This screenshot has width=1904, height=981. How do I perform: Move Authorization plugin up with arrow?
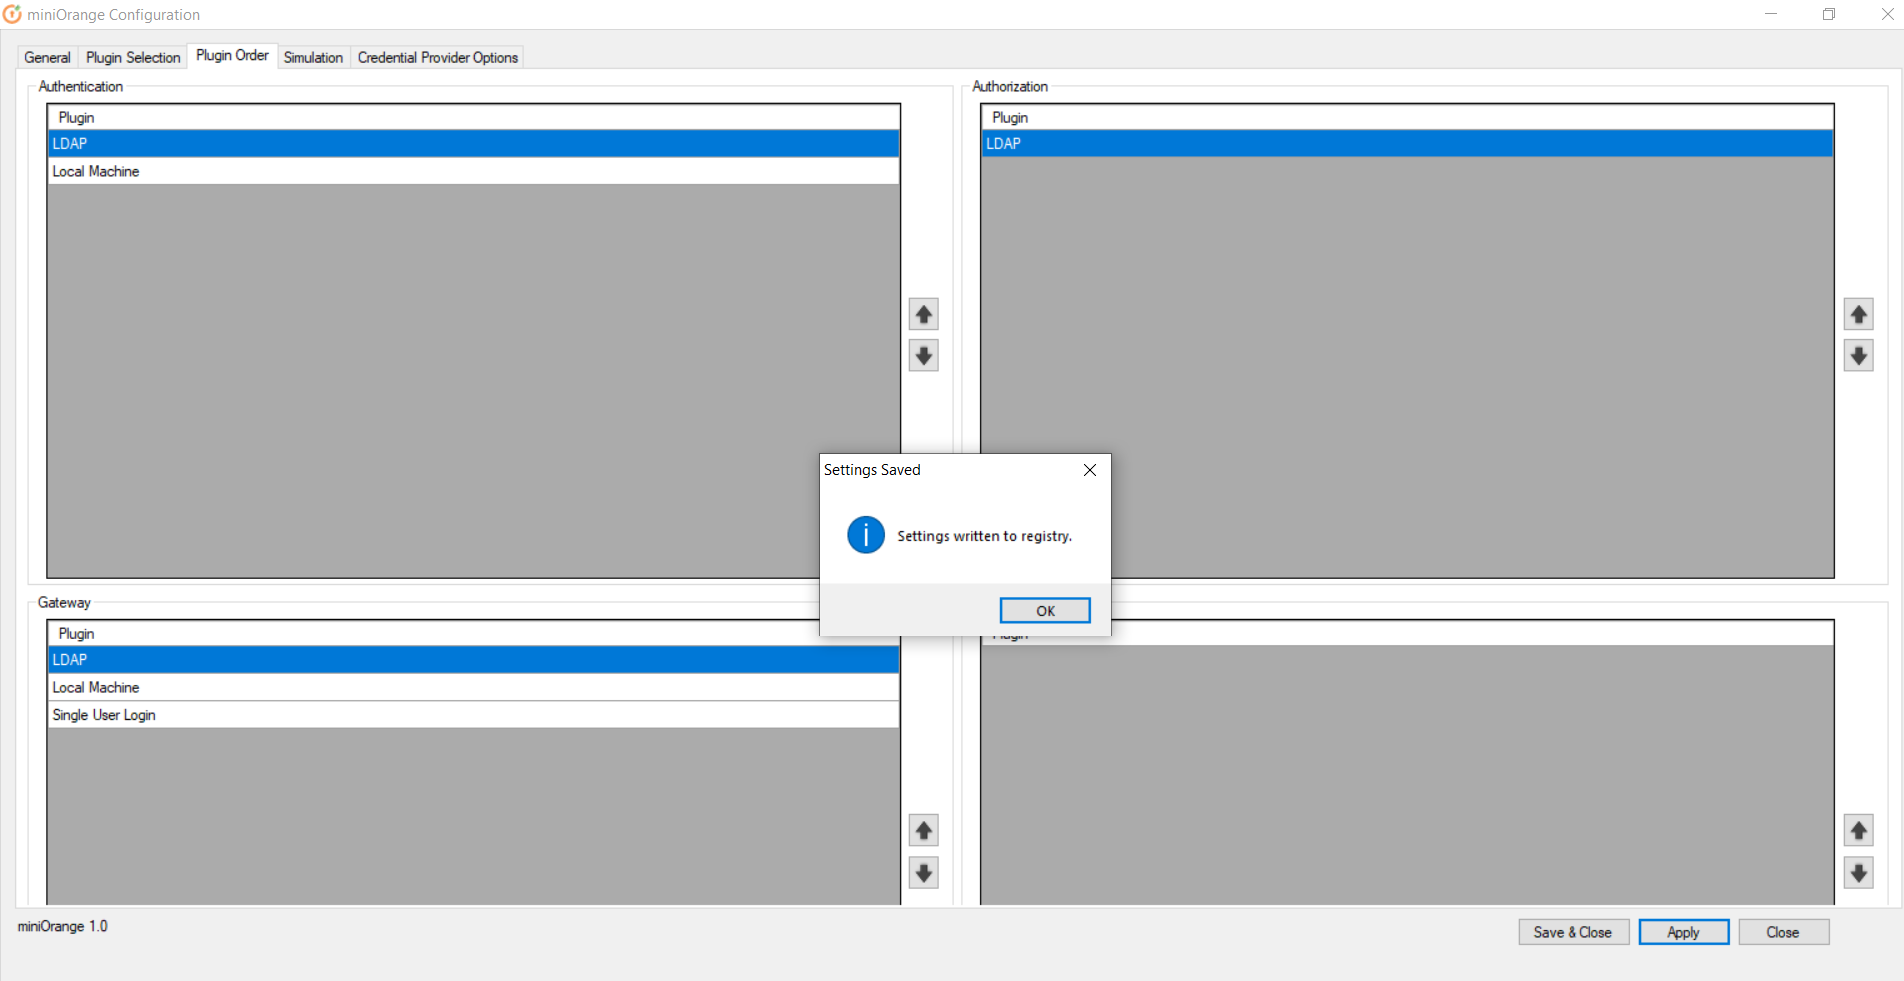coord(1858,314)
